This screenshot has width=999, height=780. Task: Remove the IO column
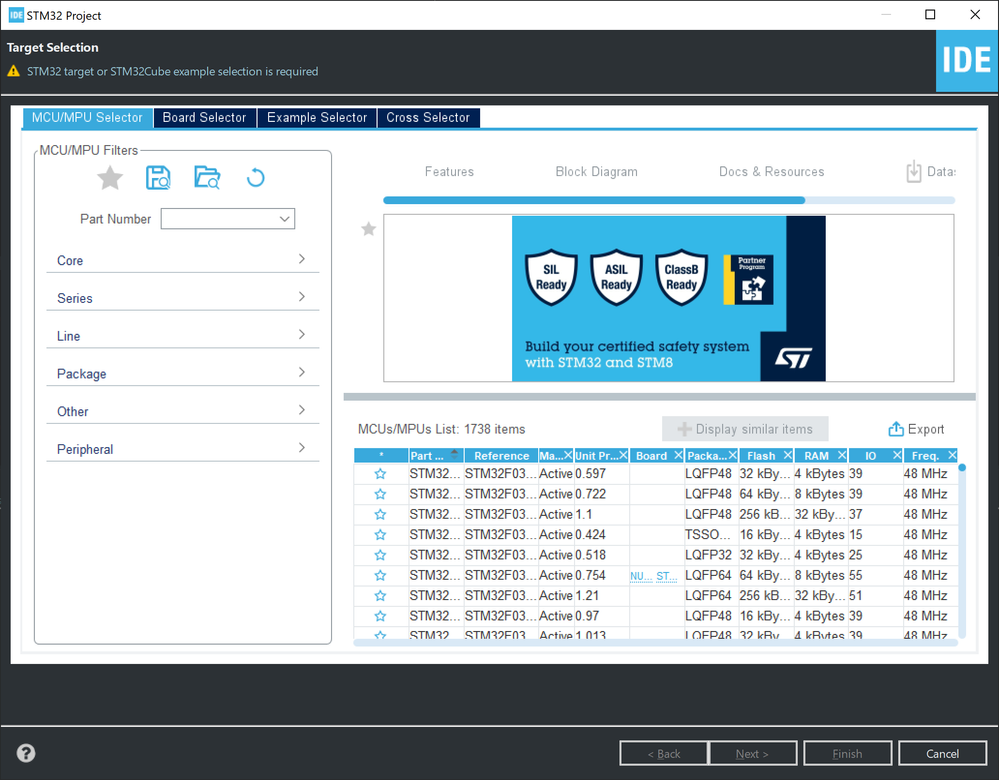click(896, 455)
